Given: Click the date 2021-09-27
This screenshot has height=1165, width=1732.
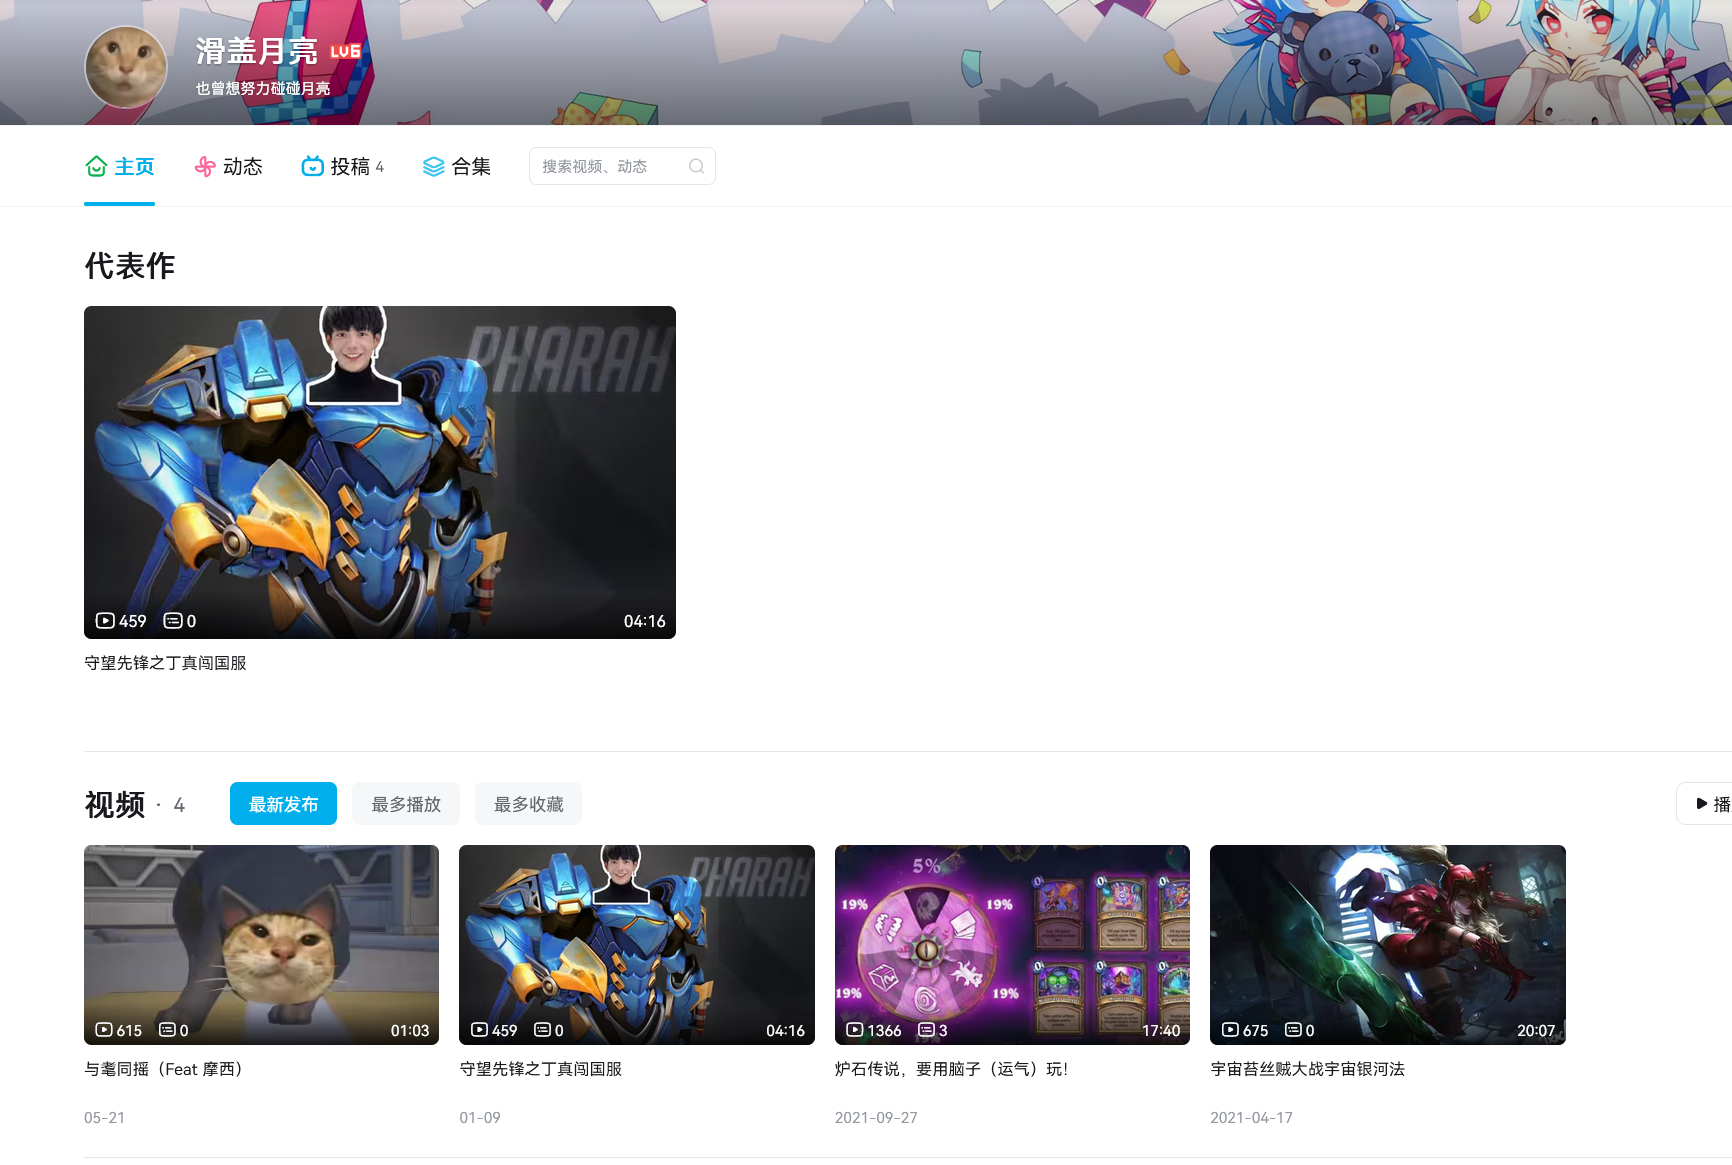Looking at the screenshot, I should tap(876, 1118).
